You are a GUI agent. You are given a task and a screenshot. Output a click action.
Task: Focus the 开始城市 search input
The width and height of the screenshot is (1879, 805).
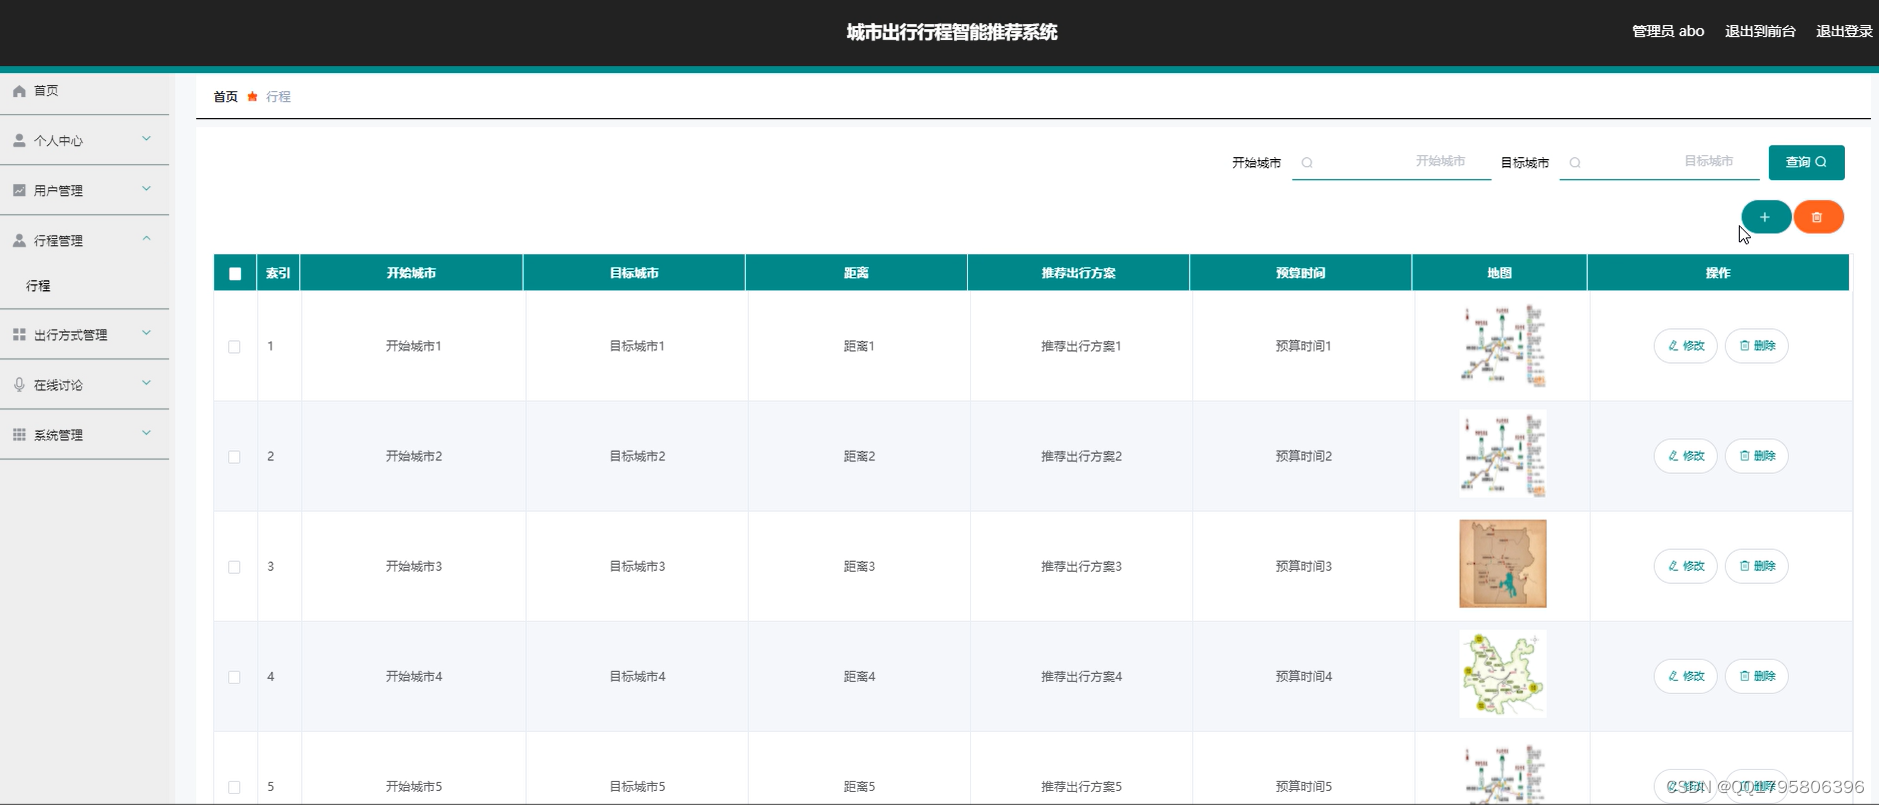pyautogui.click(x=1392, y=162)
